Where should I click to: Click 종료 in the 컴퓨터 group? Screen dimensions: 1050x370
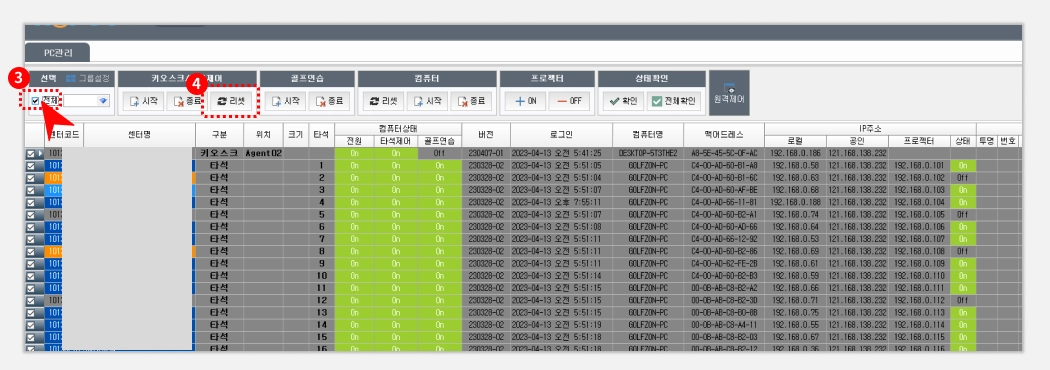471,102
